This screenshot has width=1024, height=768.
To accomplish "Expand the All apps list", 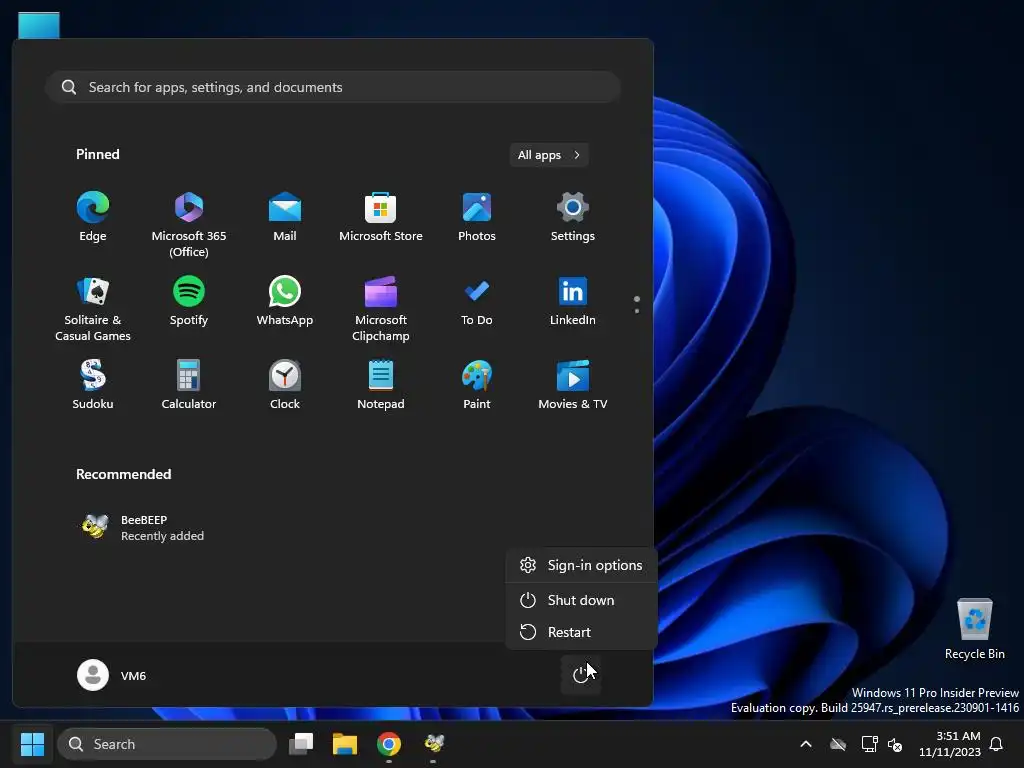I will [x=549, y=155].
